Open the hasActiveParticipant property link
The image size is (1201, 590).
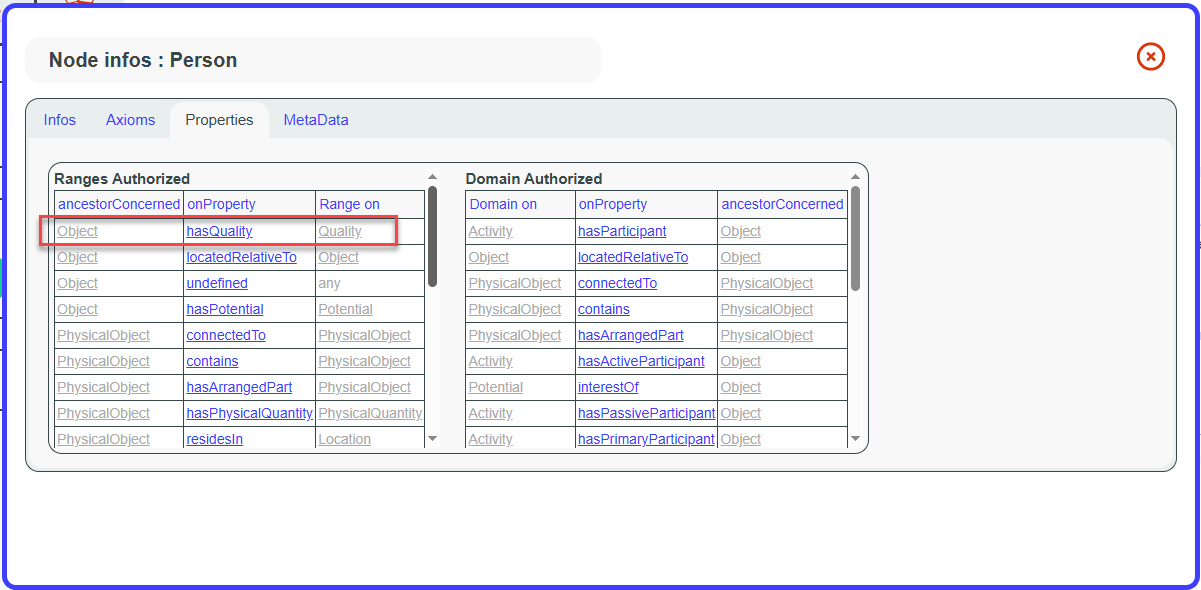(641, 361)
